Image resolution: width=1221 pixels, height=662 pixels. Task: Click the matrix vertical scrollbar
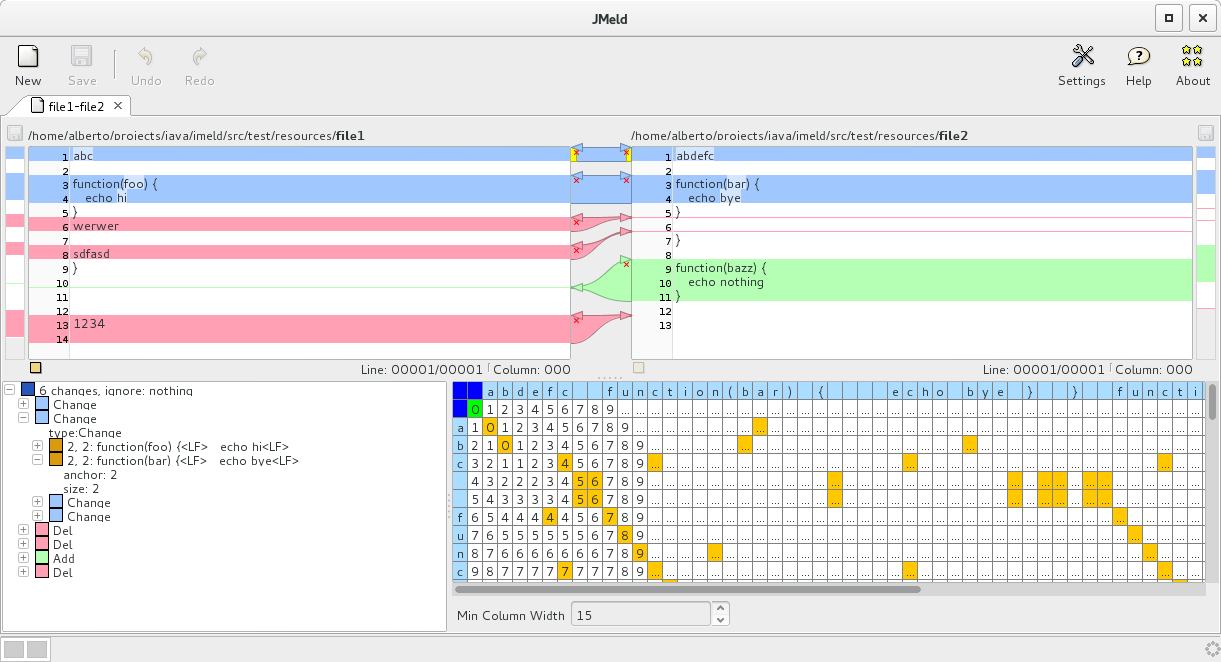pos(1212,402)
